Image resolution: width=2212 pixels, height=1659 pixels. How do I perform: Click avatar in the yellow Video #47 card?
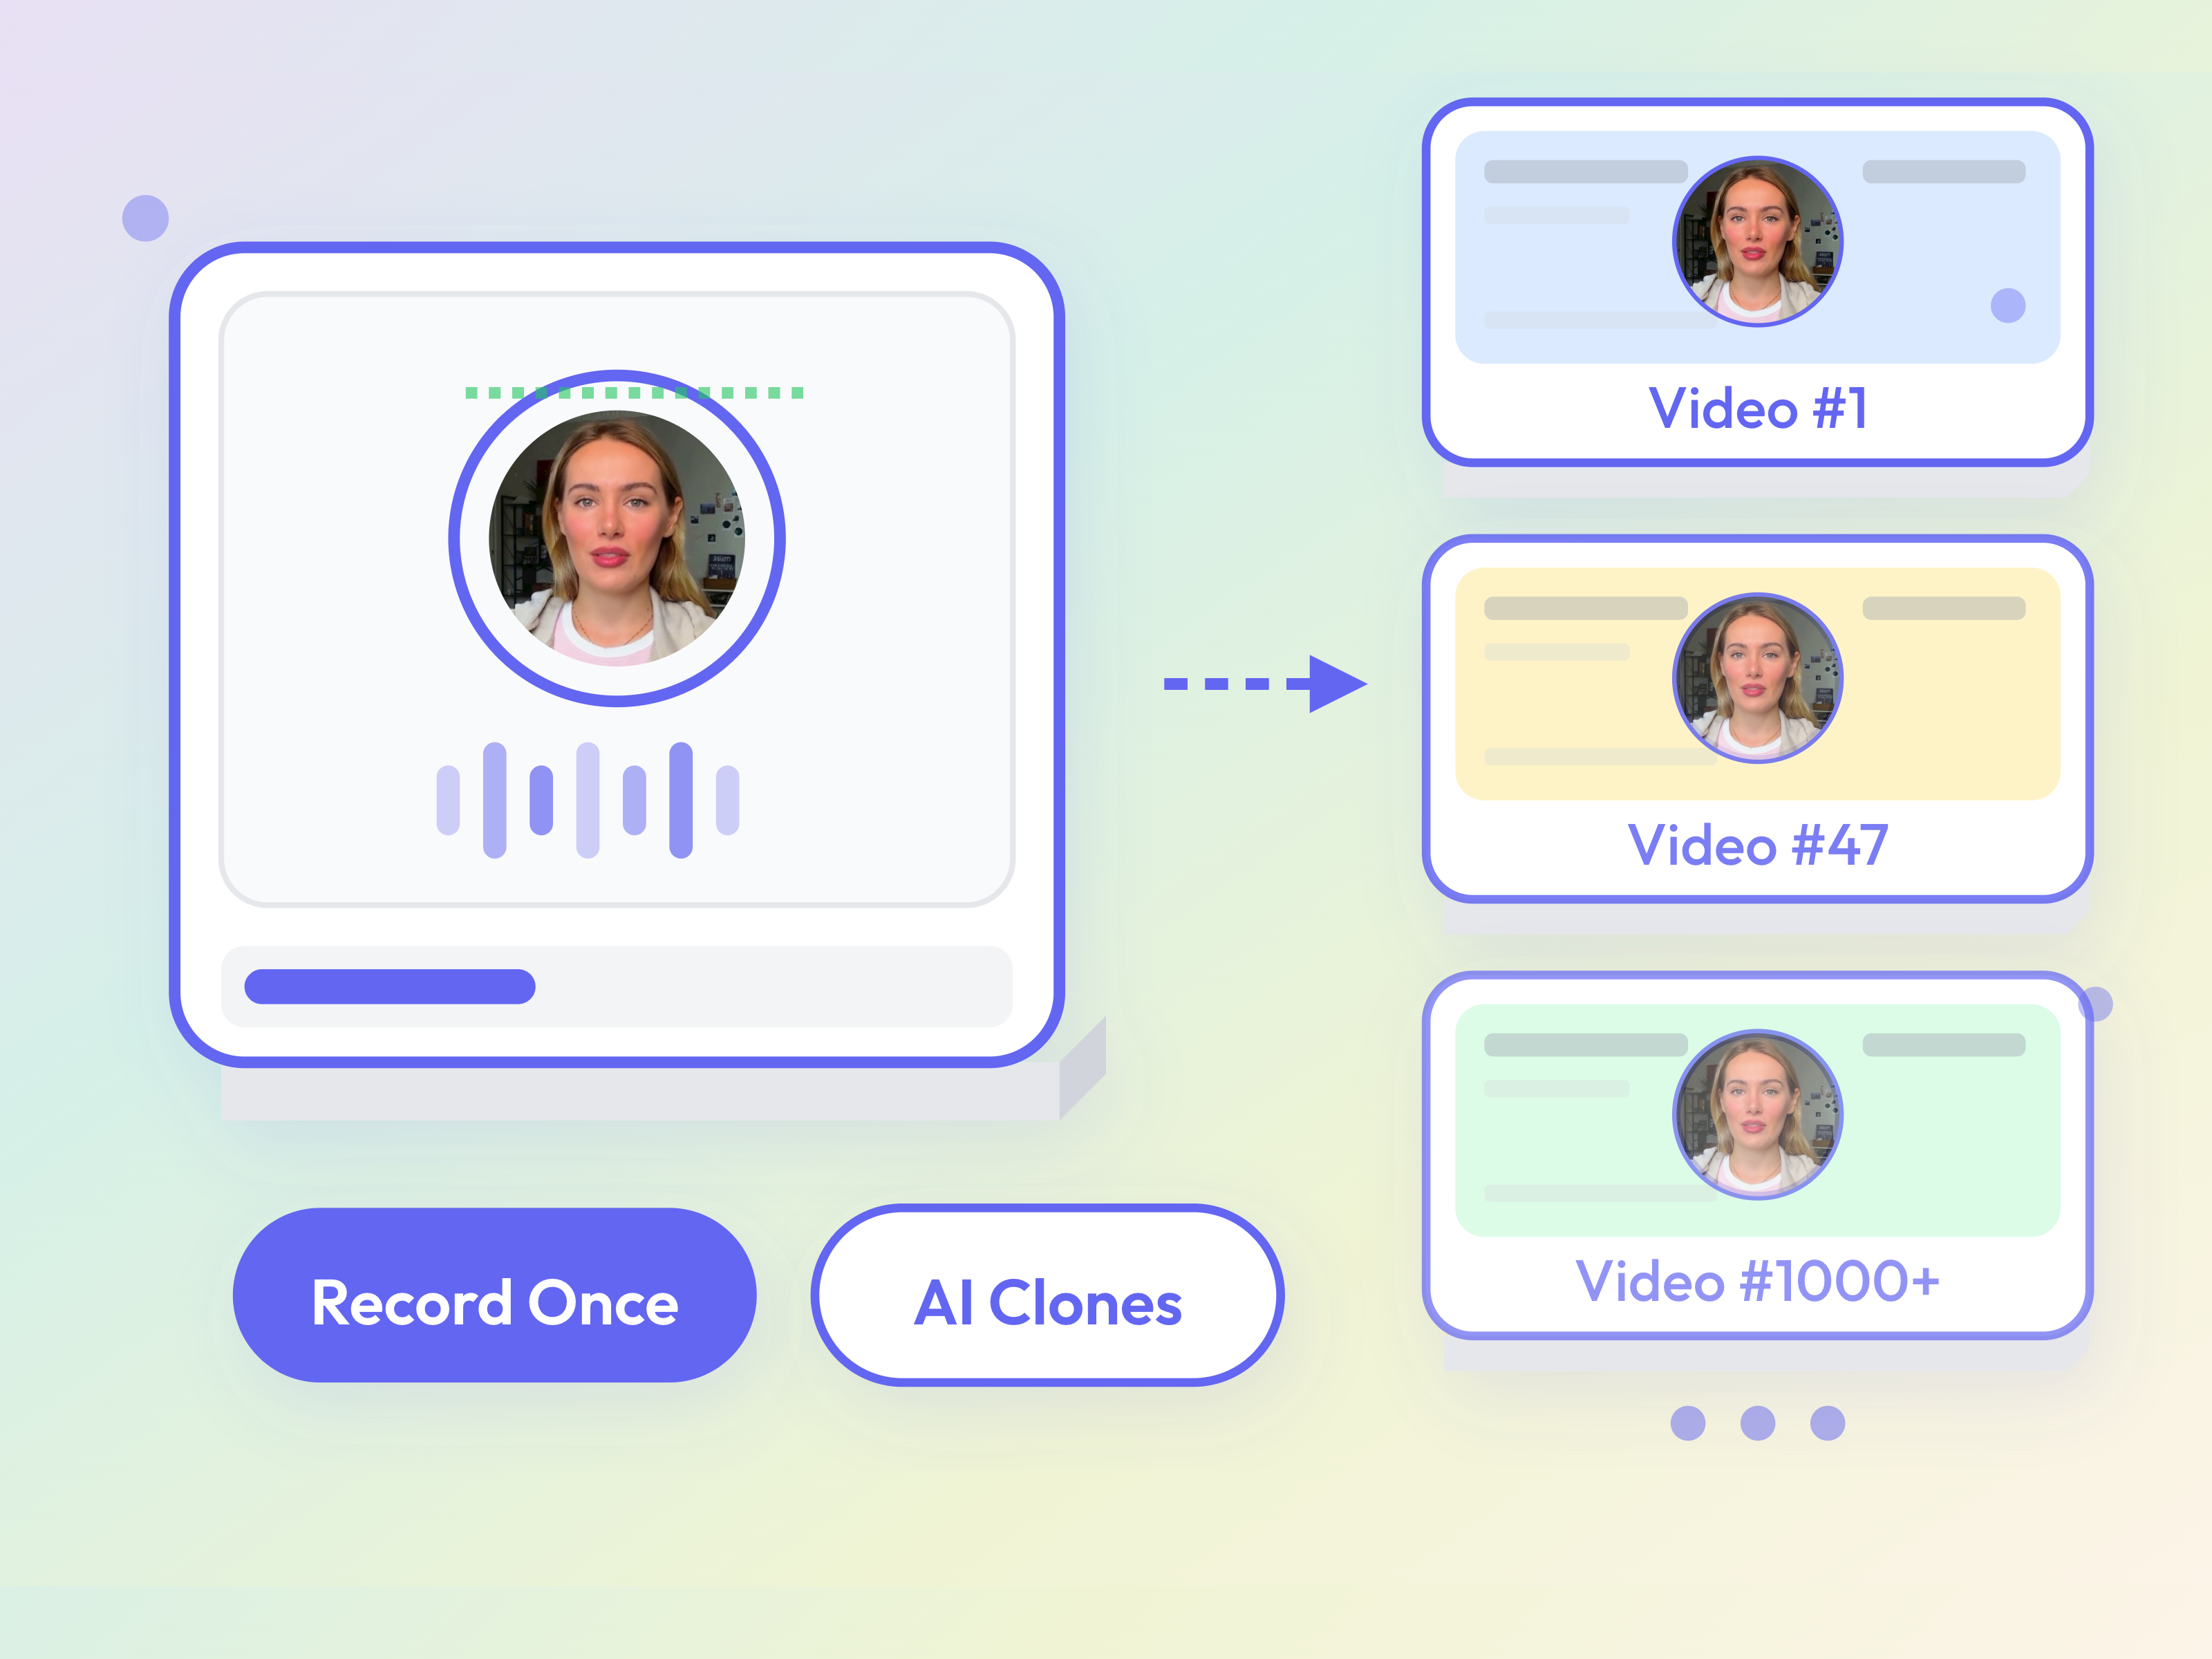pos(1757,678)
